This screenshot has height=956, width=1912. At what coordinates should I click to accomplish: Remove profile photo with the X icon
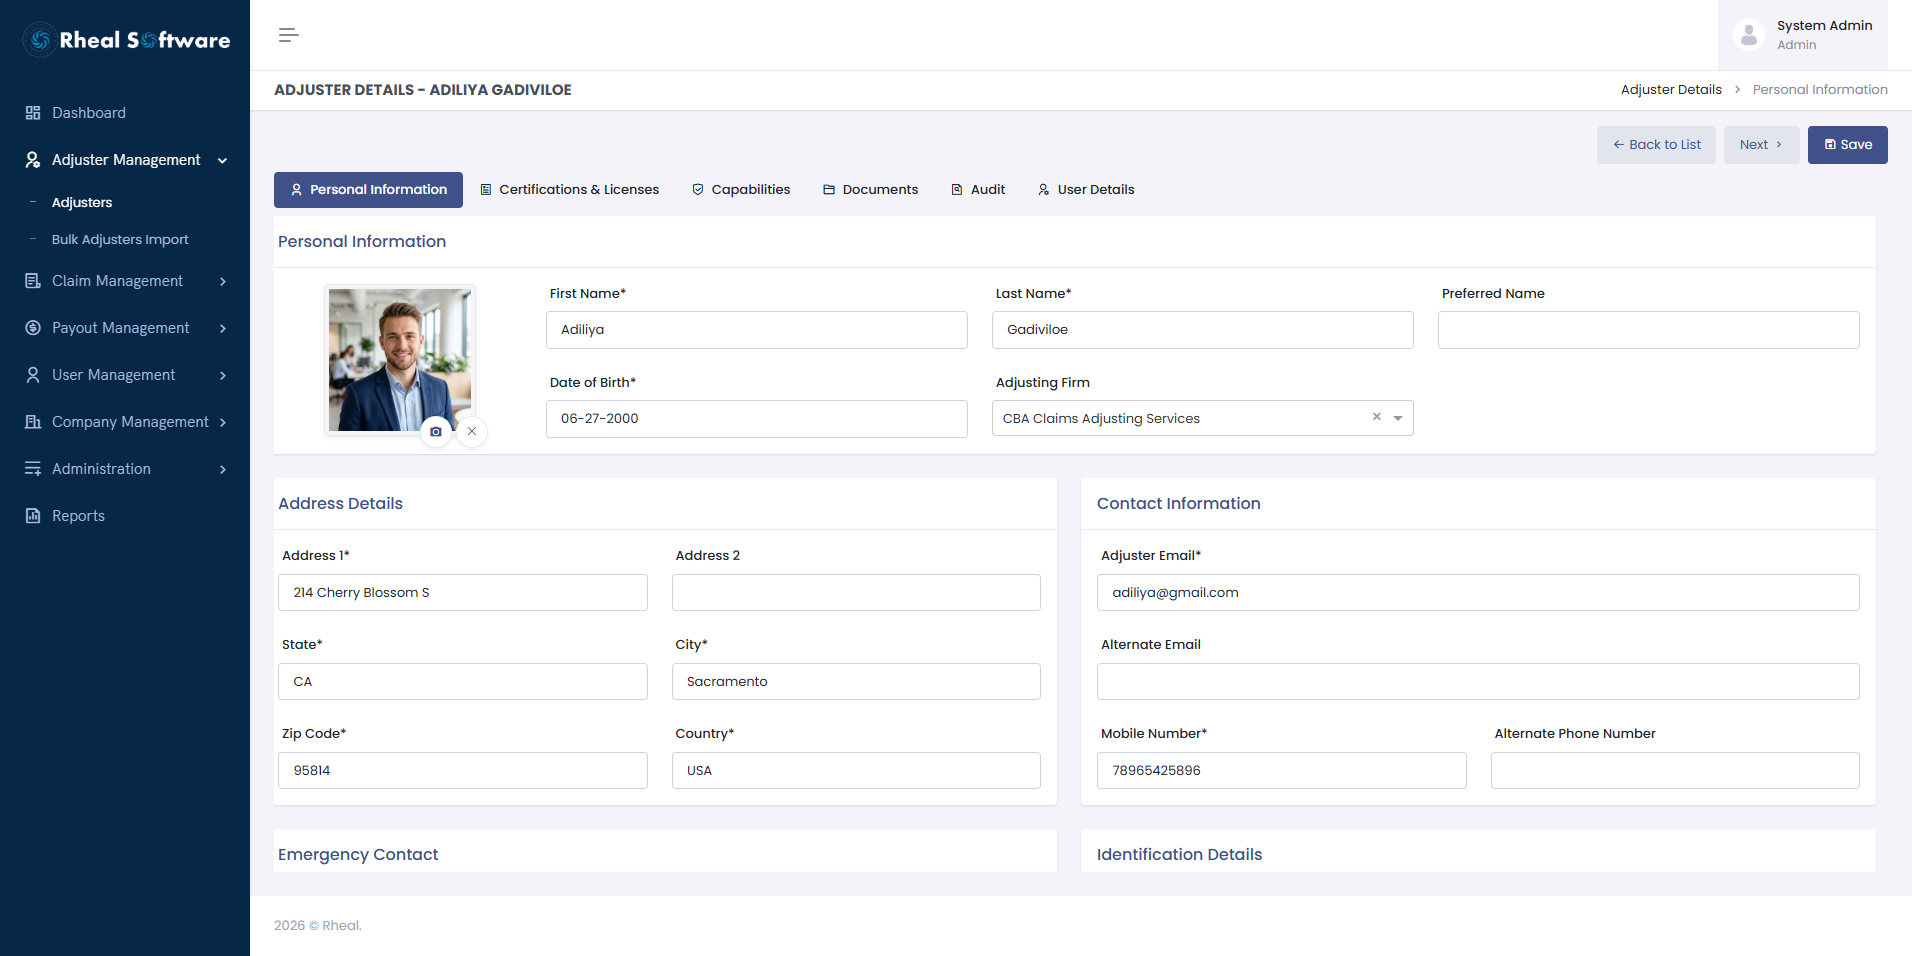click(472, 432)
